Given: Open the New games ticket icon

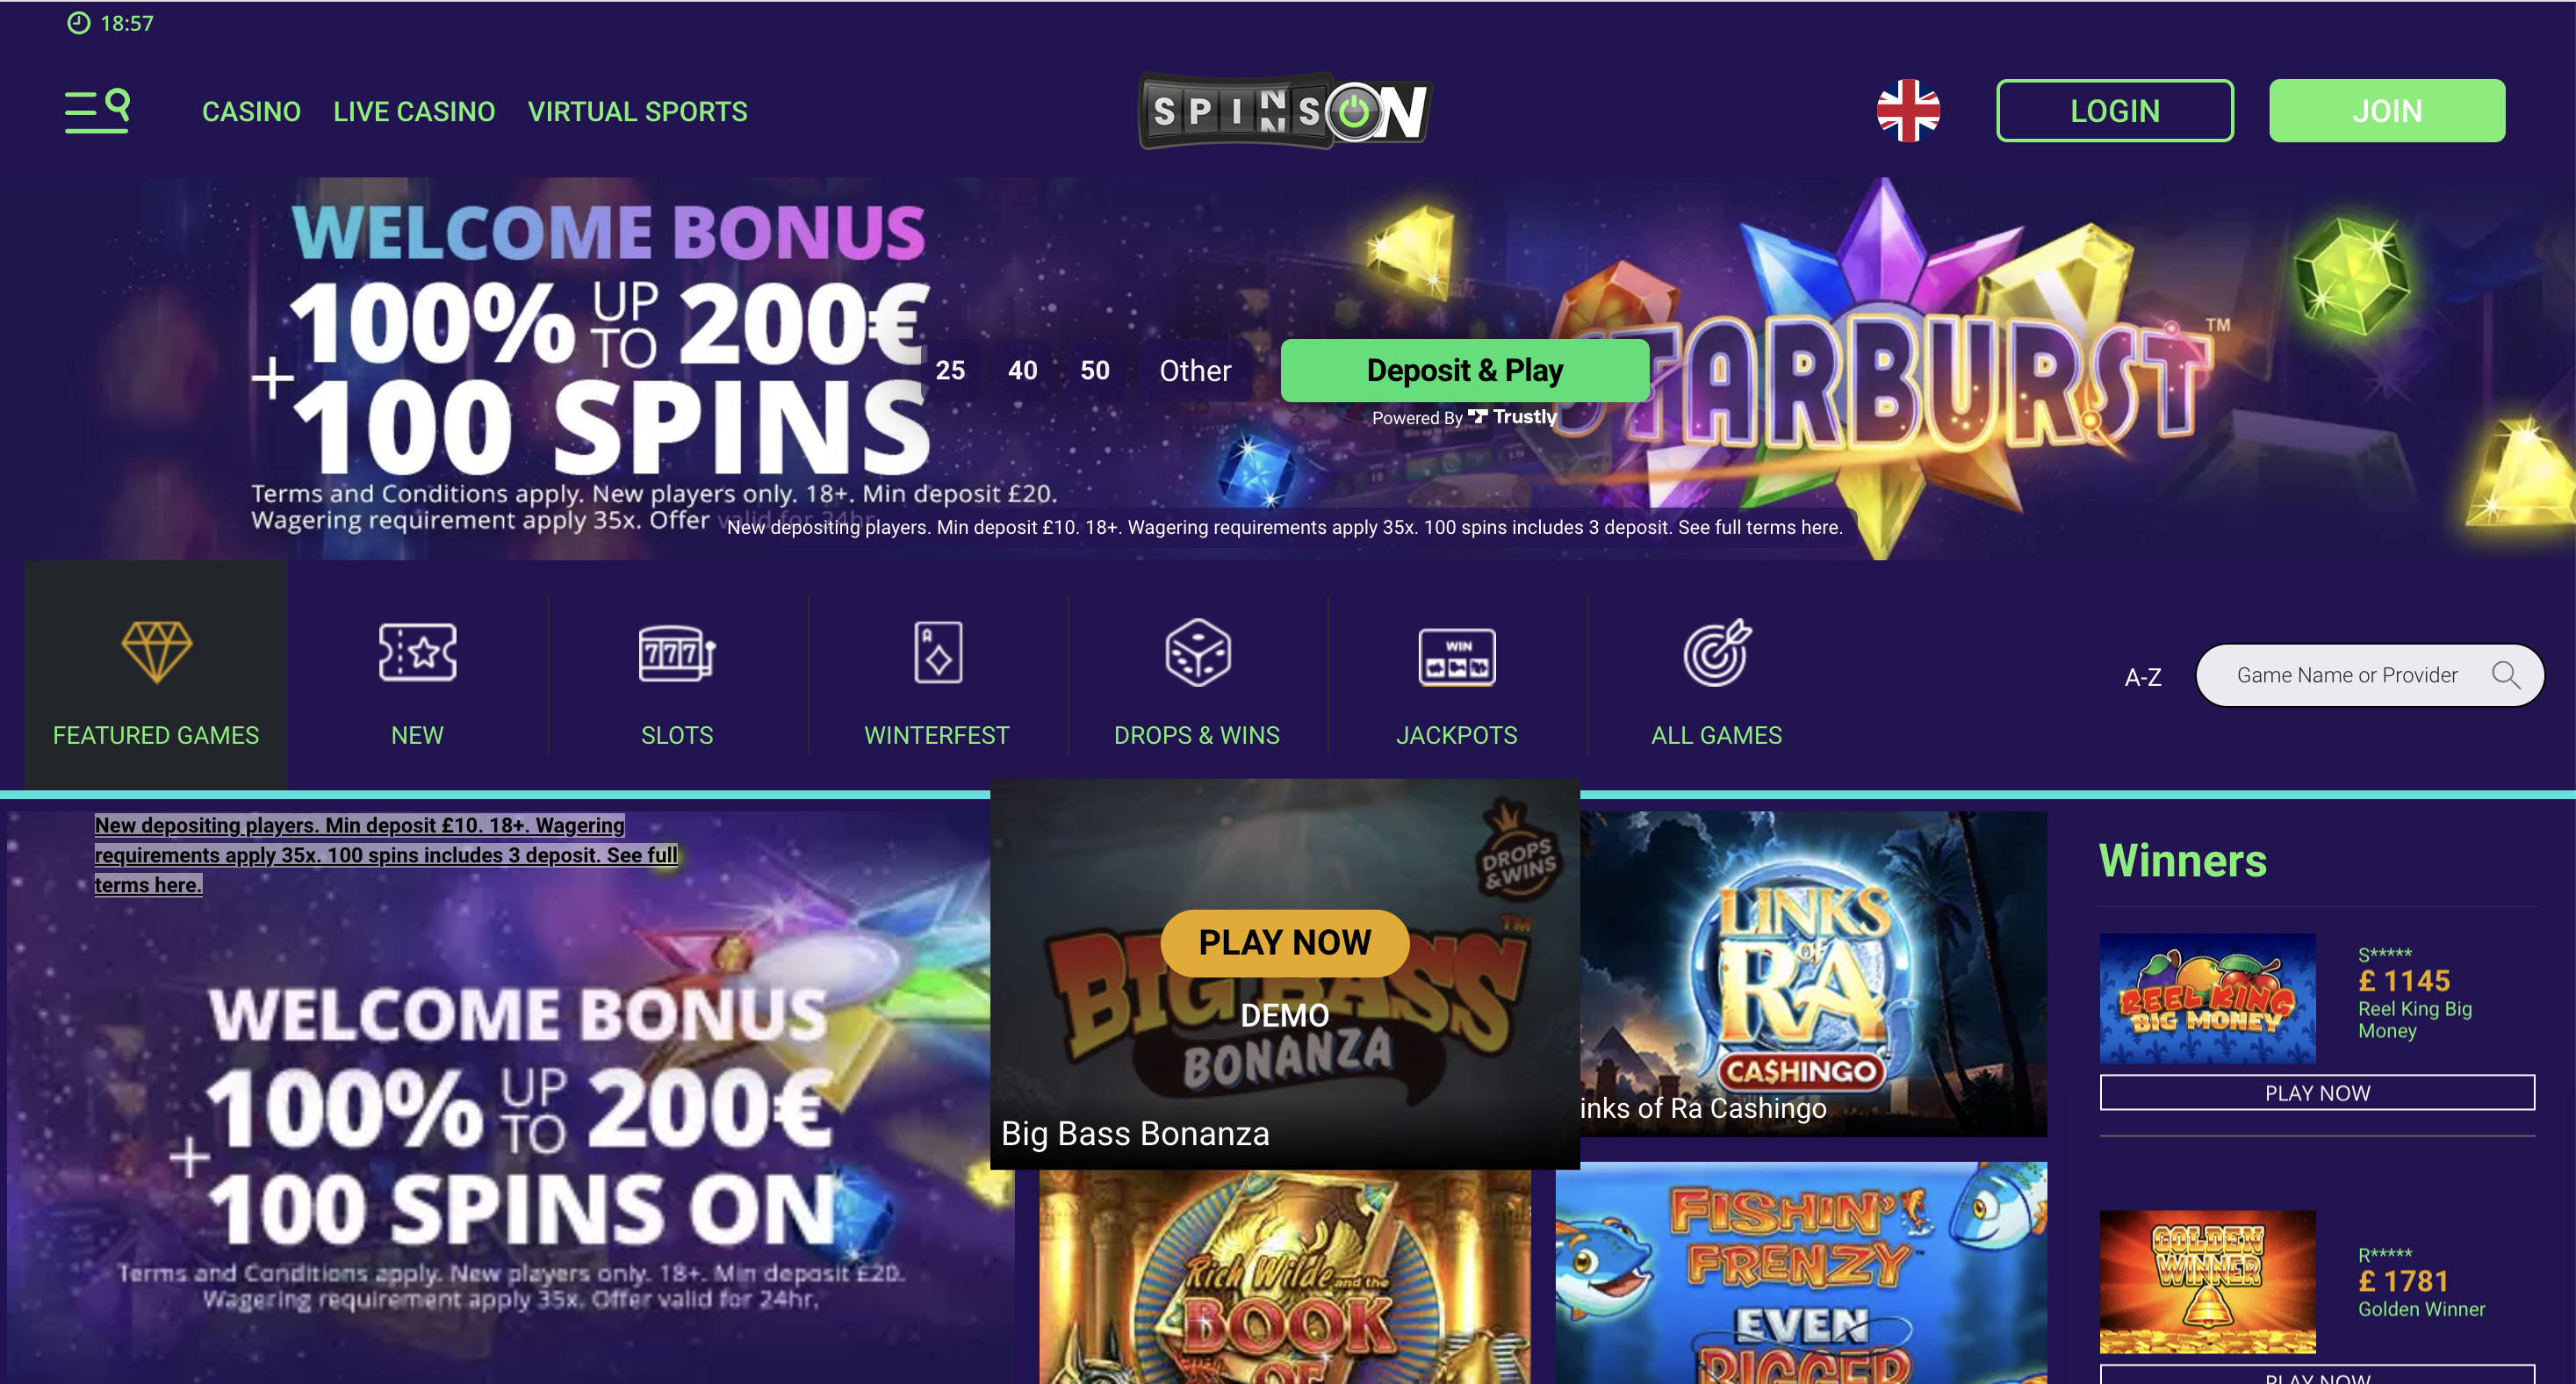Looking at the screenshot, I should pos(417,652).
